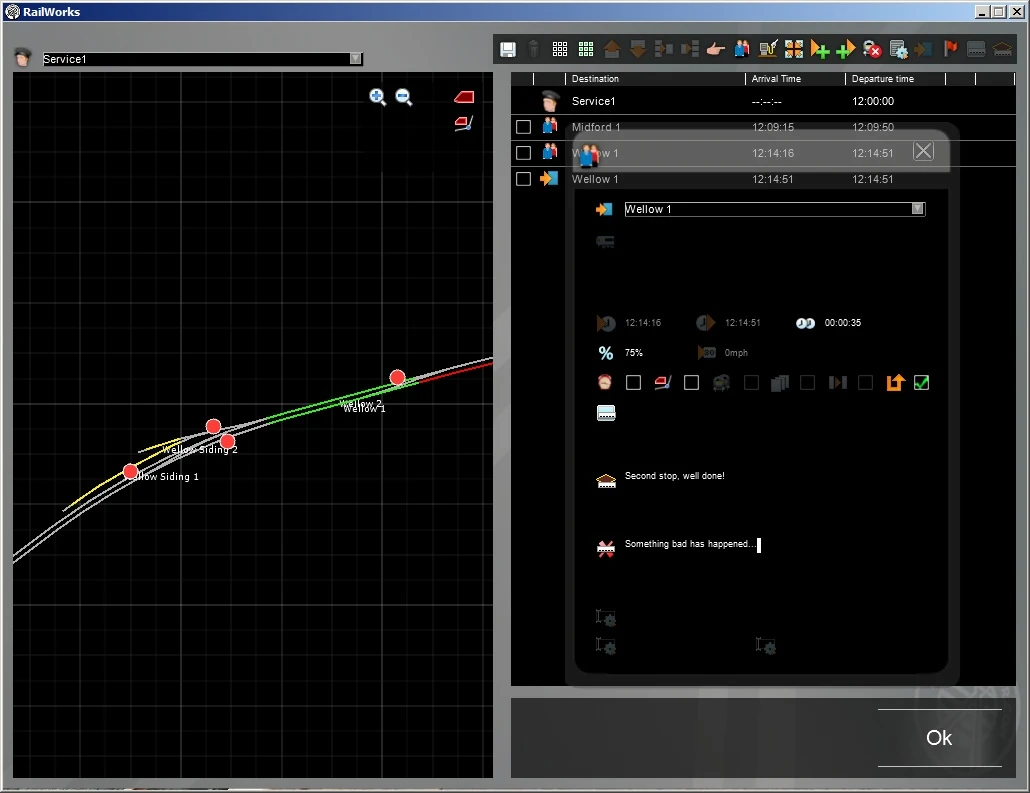This screenshot has height=793, width=1030.
Task: Toggle the alarm clock timetabled checkbox
Action: pyautogui.click(x=633, y=382)
